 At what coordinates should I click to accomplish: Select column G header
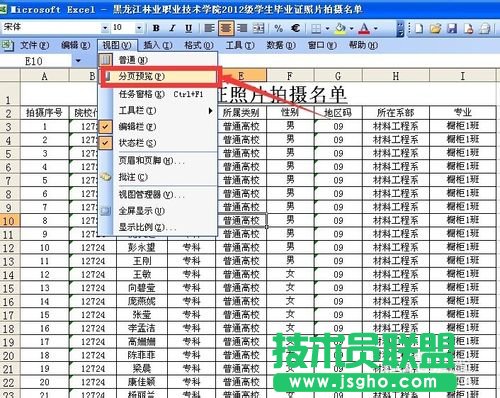pos(338,76)
